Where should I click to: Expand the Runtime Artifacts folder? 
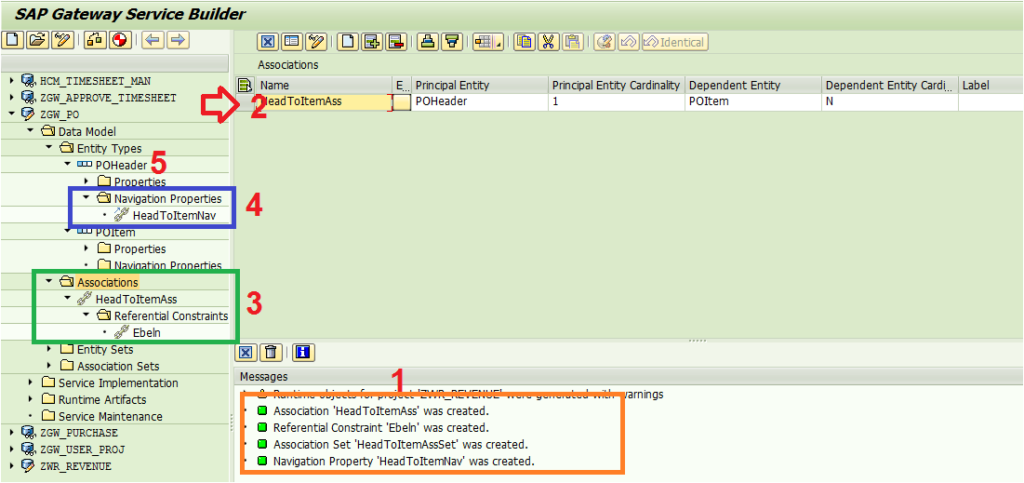tap(30, 399)
